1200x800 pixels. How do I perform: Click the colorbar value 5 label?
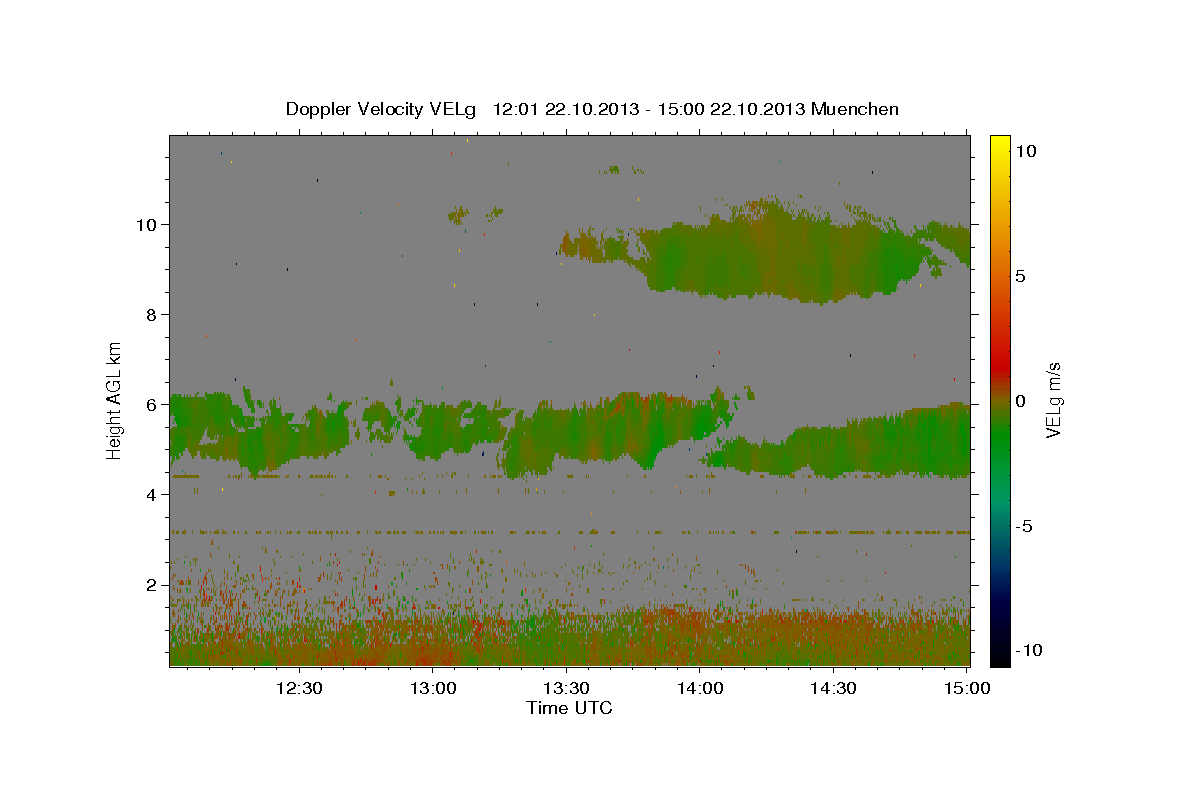pos(1021,275)
